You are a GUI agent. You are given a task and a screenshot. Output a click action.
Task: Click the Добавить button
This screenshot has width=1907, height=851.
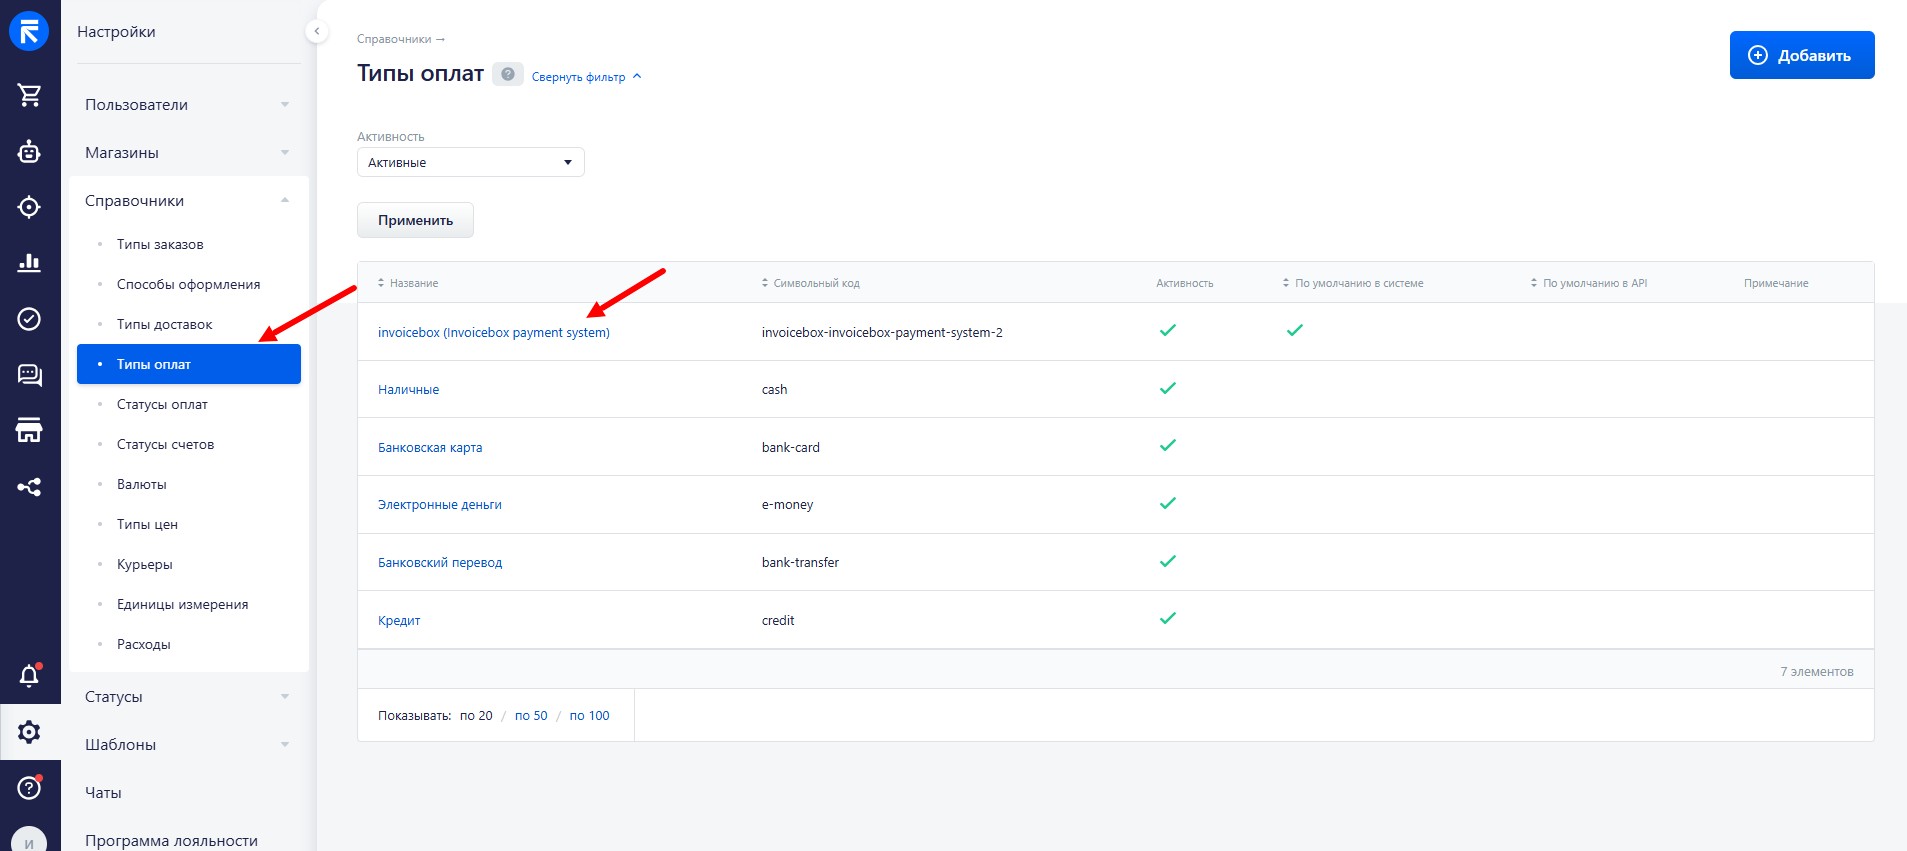pos(1802,55)
